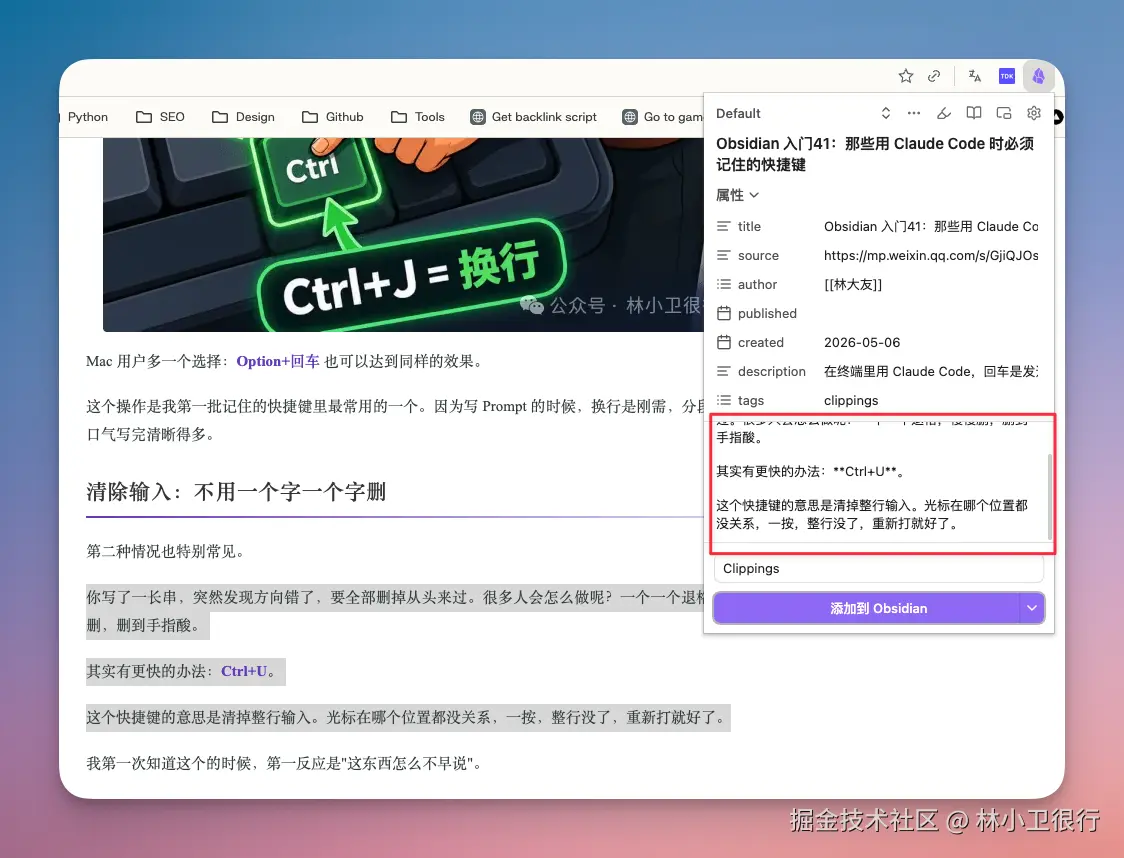Viewport: 1124px width, 858px height.
Task: Click the Go to gam… bookmark
Action: [663, 117]
